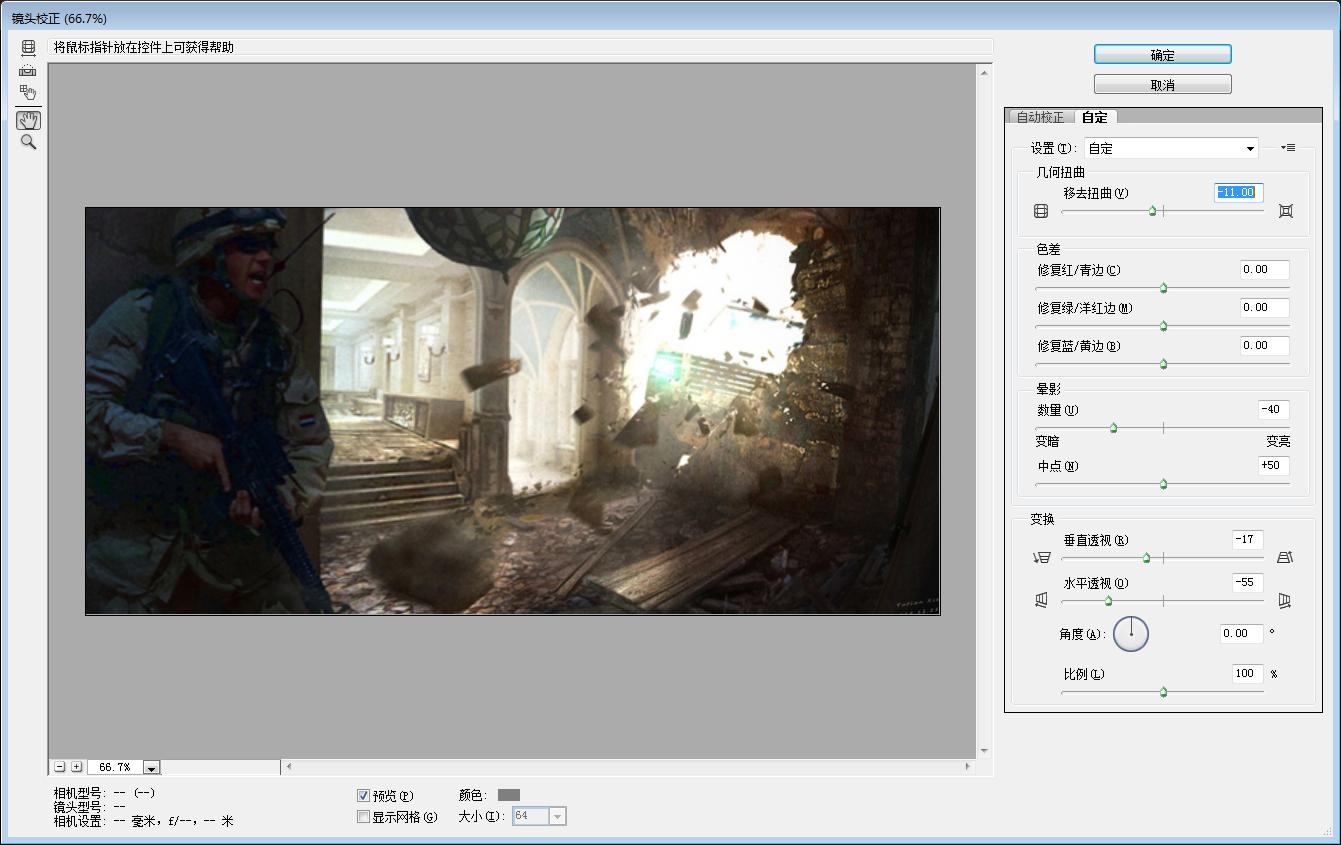This screenshot has width=1341, height=845.
Task: Click left icon of 垂直透视 slider
Action: pyautogui.click(x=1042, y=558)
